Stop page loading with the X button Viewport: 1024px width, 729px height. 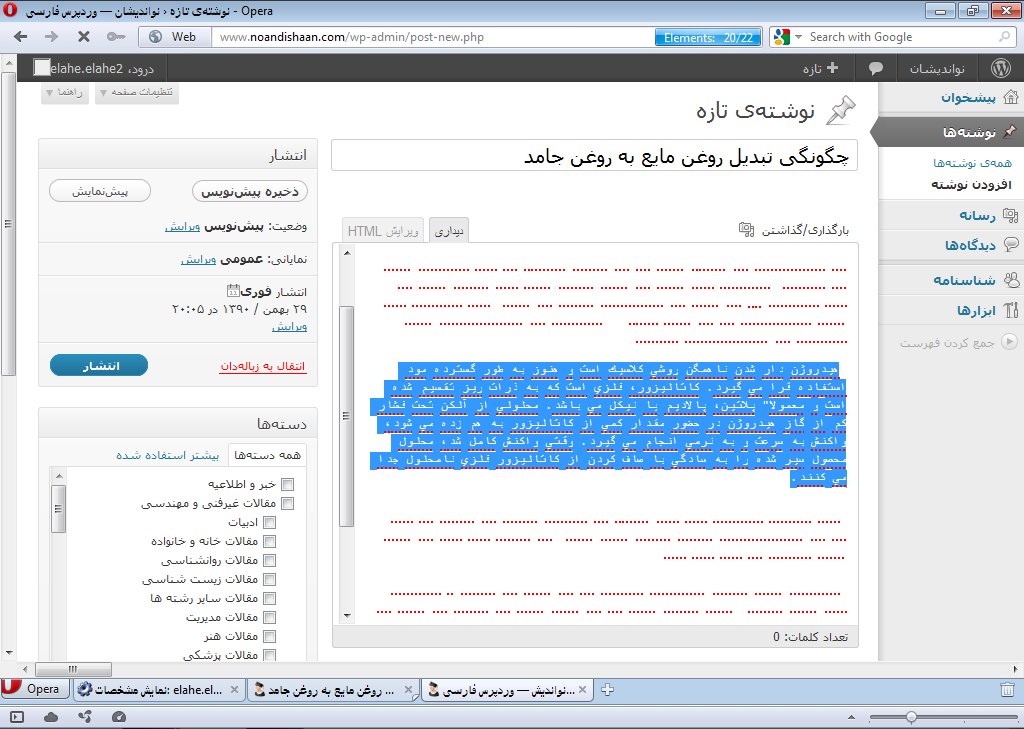coord(83,37)
